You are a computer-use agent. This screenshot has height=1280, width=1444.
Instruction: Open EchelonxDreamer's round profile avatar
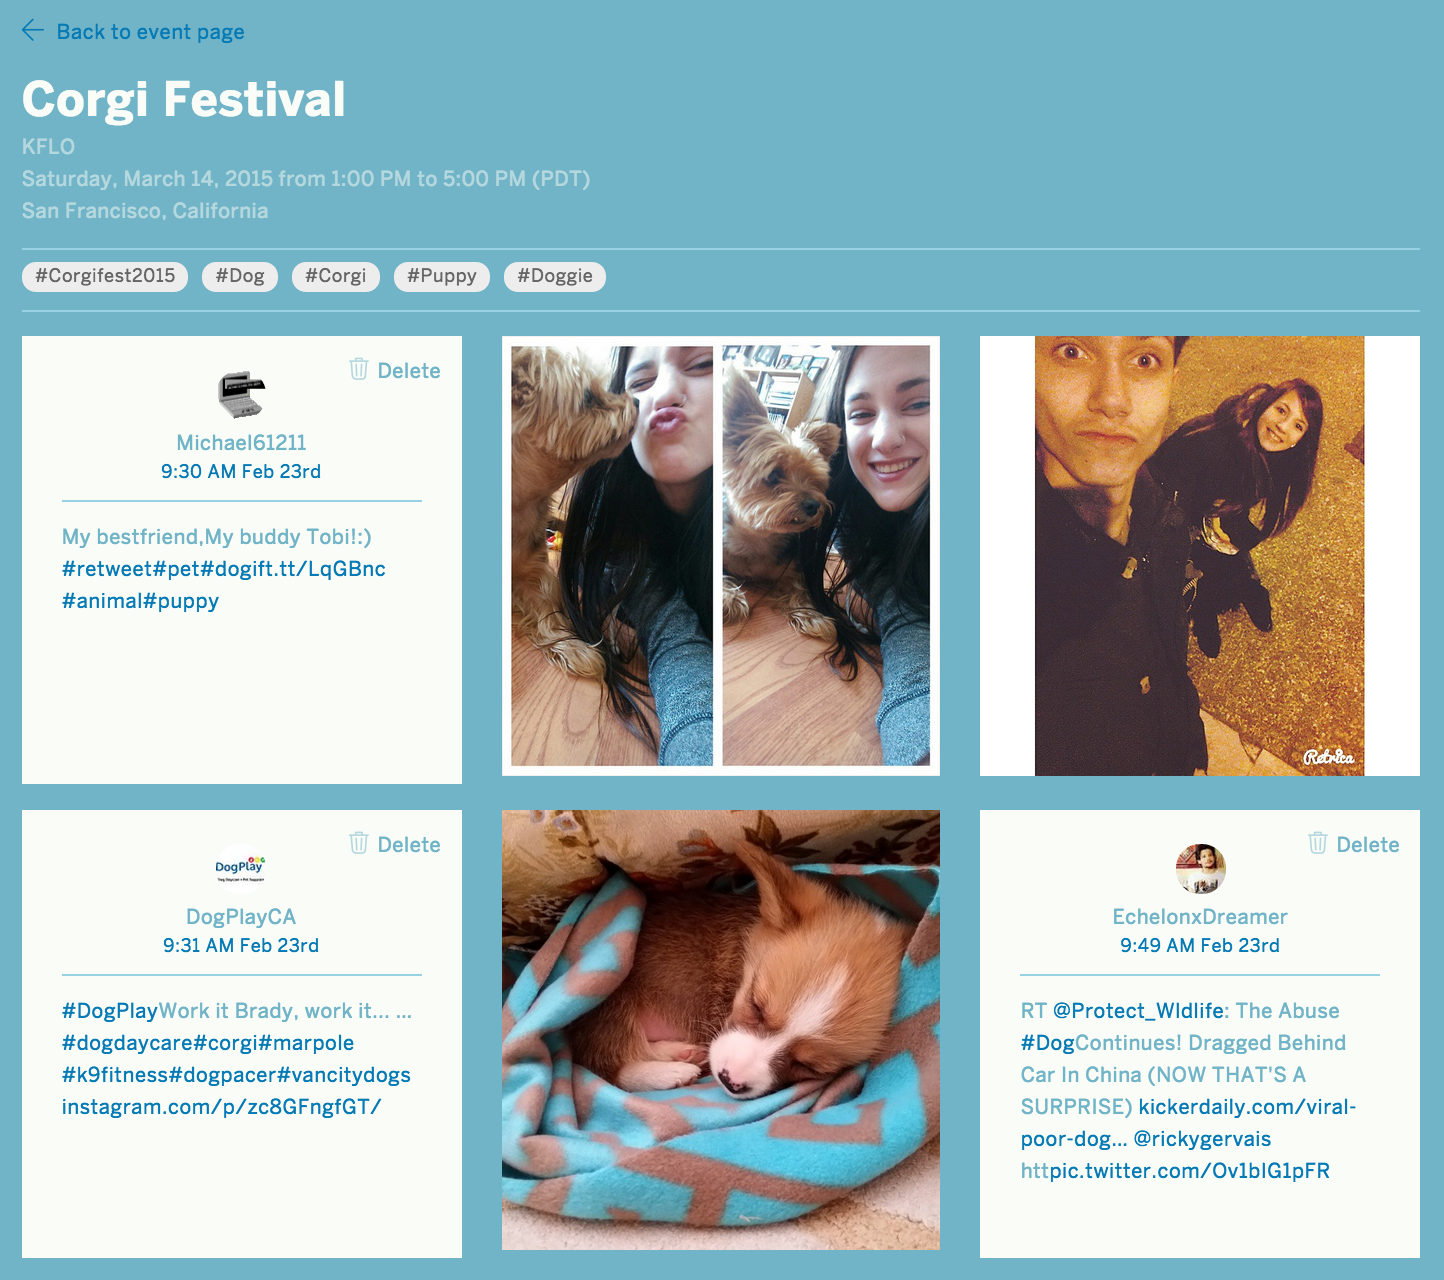(1200, 868)
